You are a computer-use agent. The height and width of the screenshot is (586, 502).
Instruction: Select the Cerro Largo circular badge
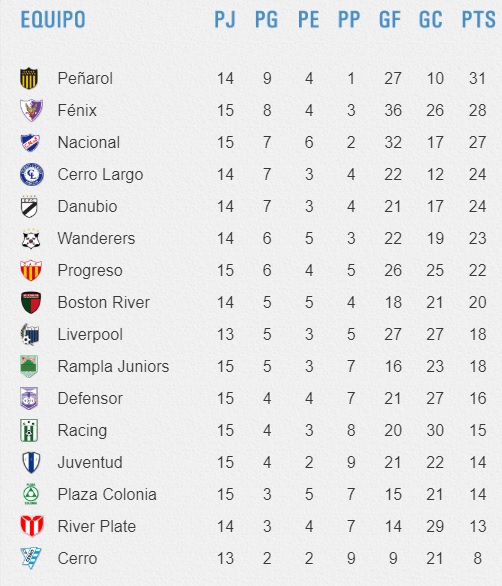pos(32,175)
